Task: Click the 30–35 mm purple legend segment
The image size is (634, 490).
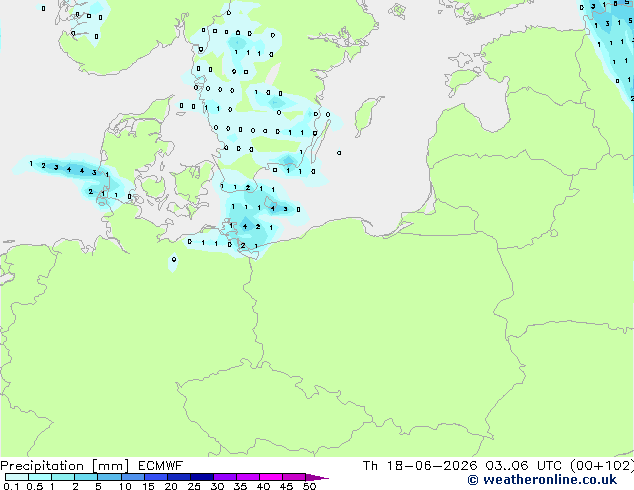Action: tap(224, 477)
